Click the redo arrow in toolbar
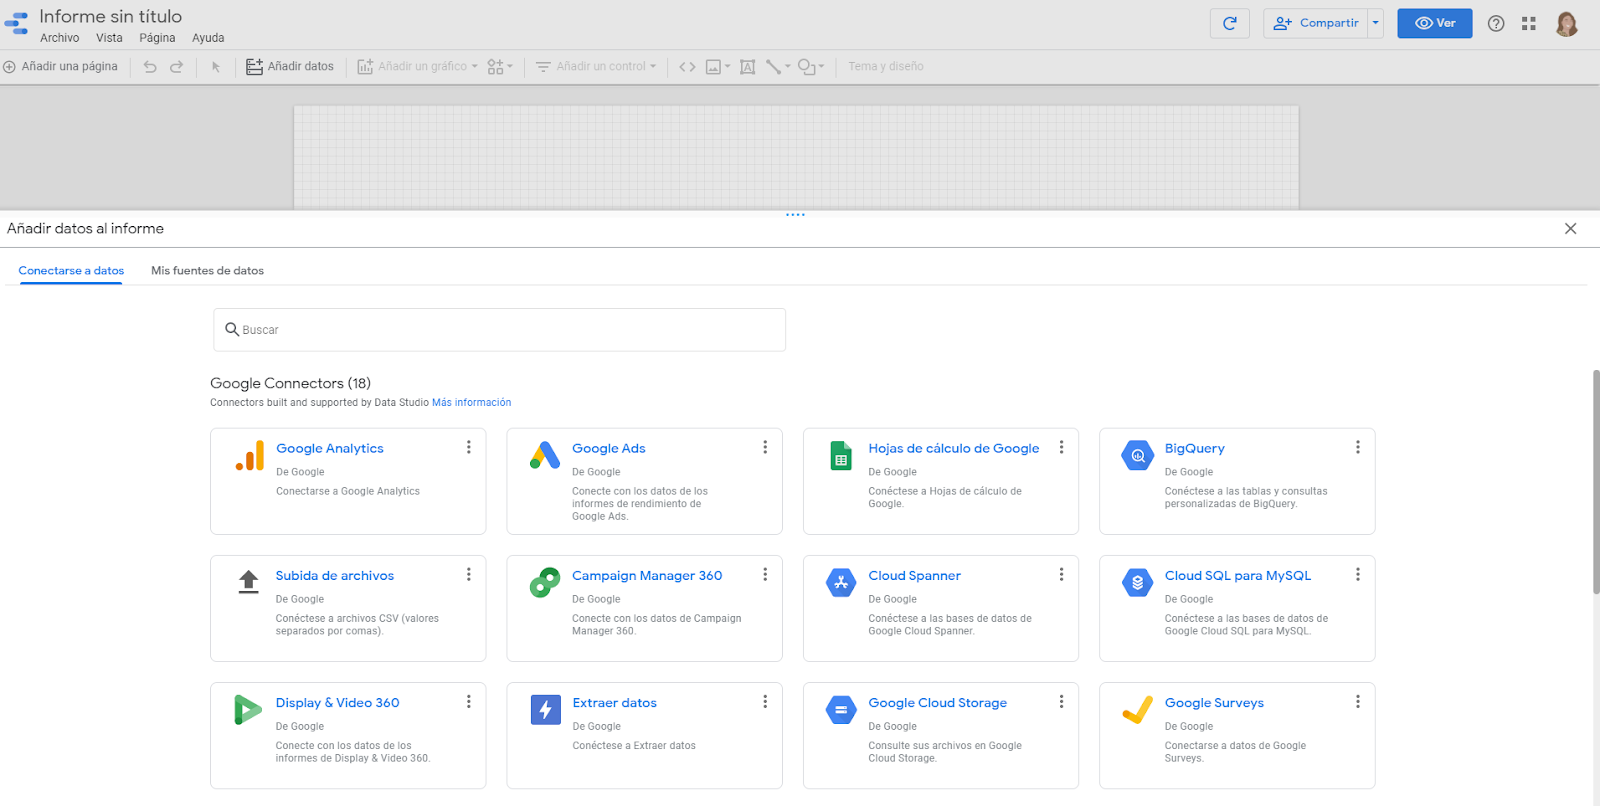The height and width of the screenshot is (806, 1600). 176,67
